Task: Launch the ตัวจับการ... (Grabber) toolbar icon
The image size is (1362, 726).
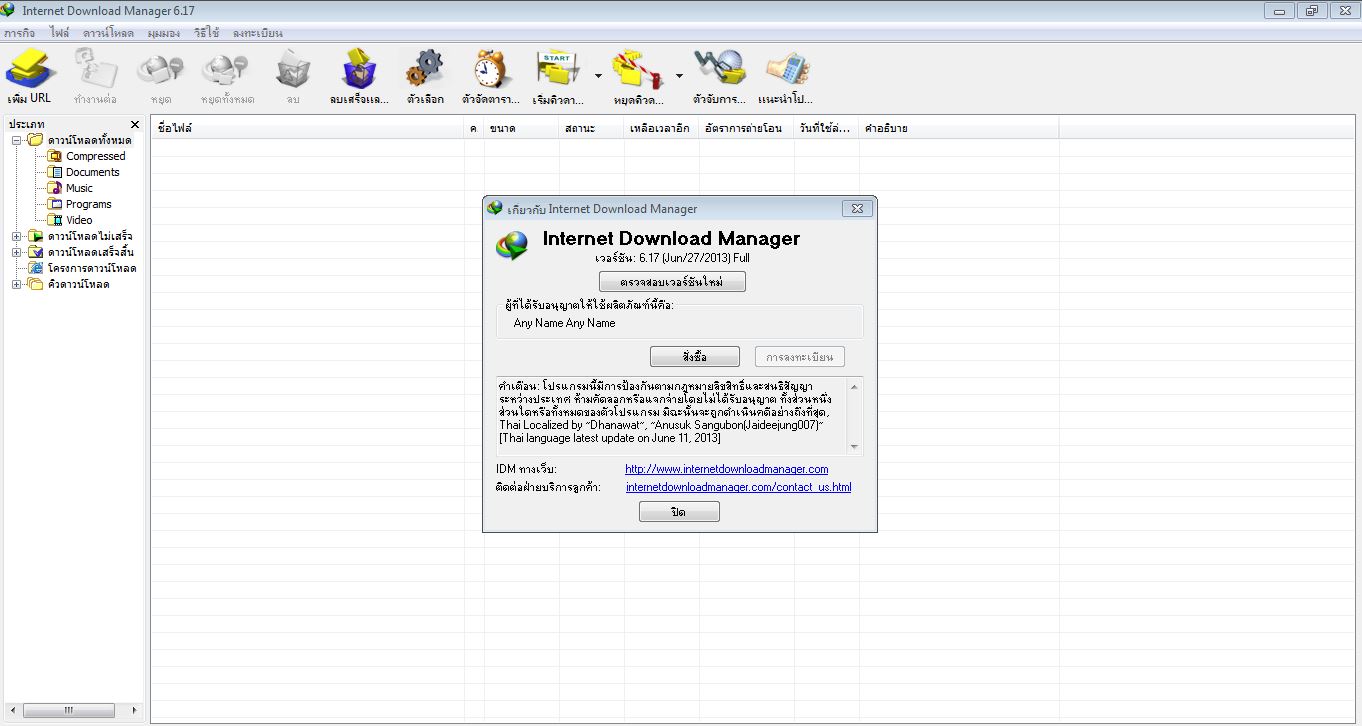Action: pyautogui.click(x=719, y=69)
